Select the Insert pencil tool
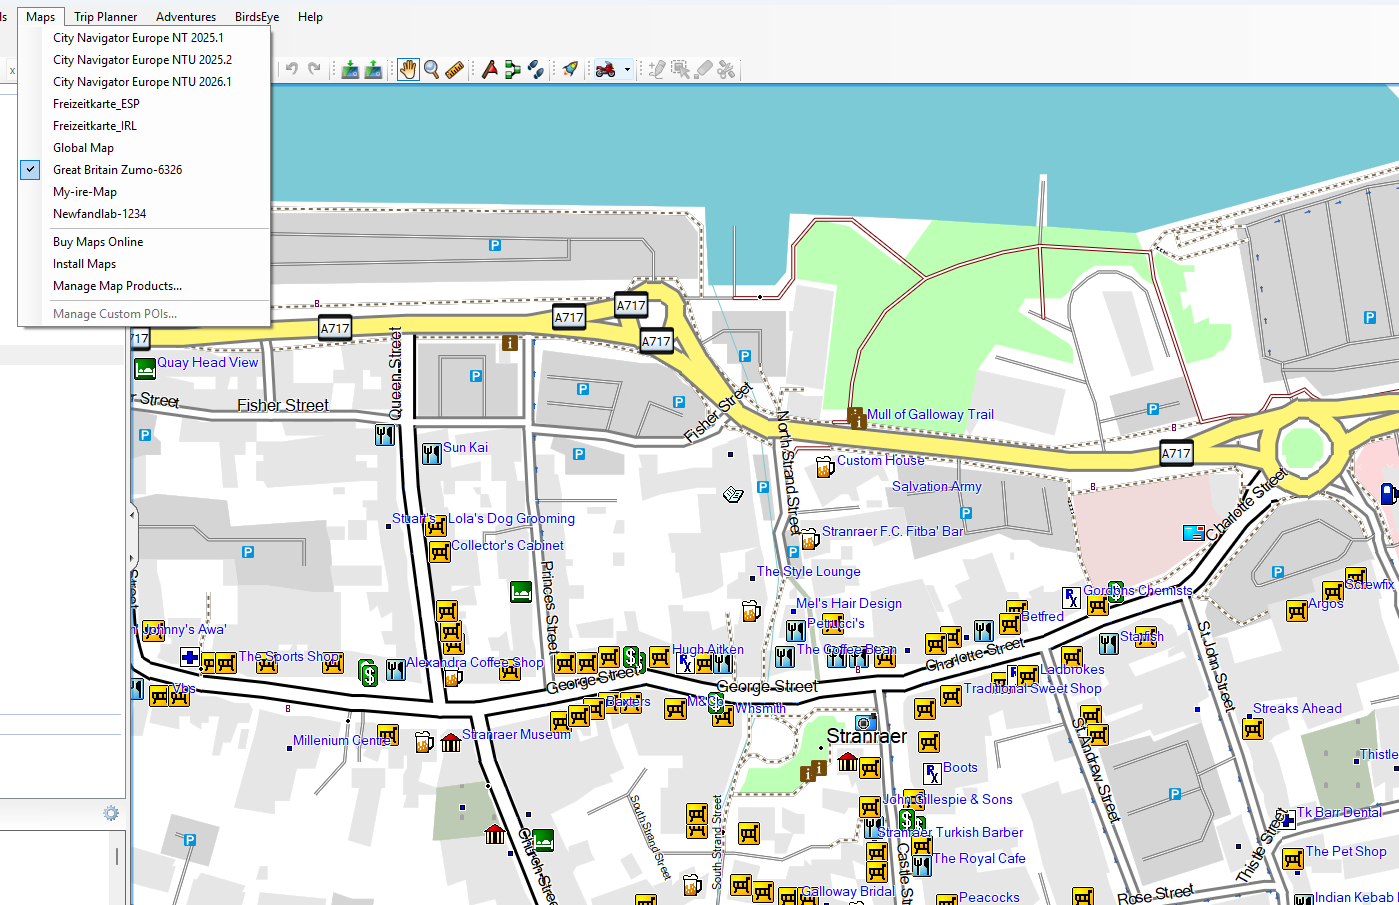 click(x=657, y=69)
